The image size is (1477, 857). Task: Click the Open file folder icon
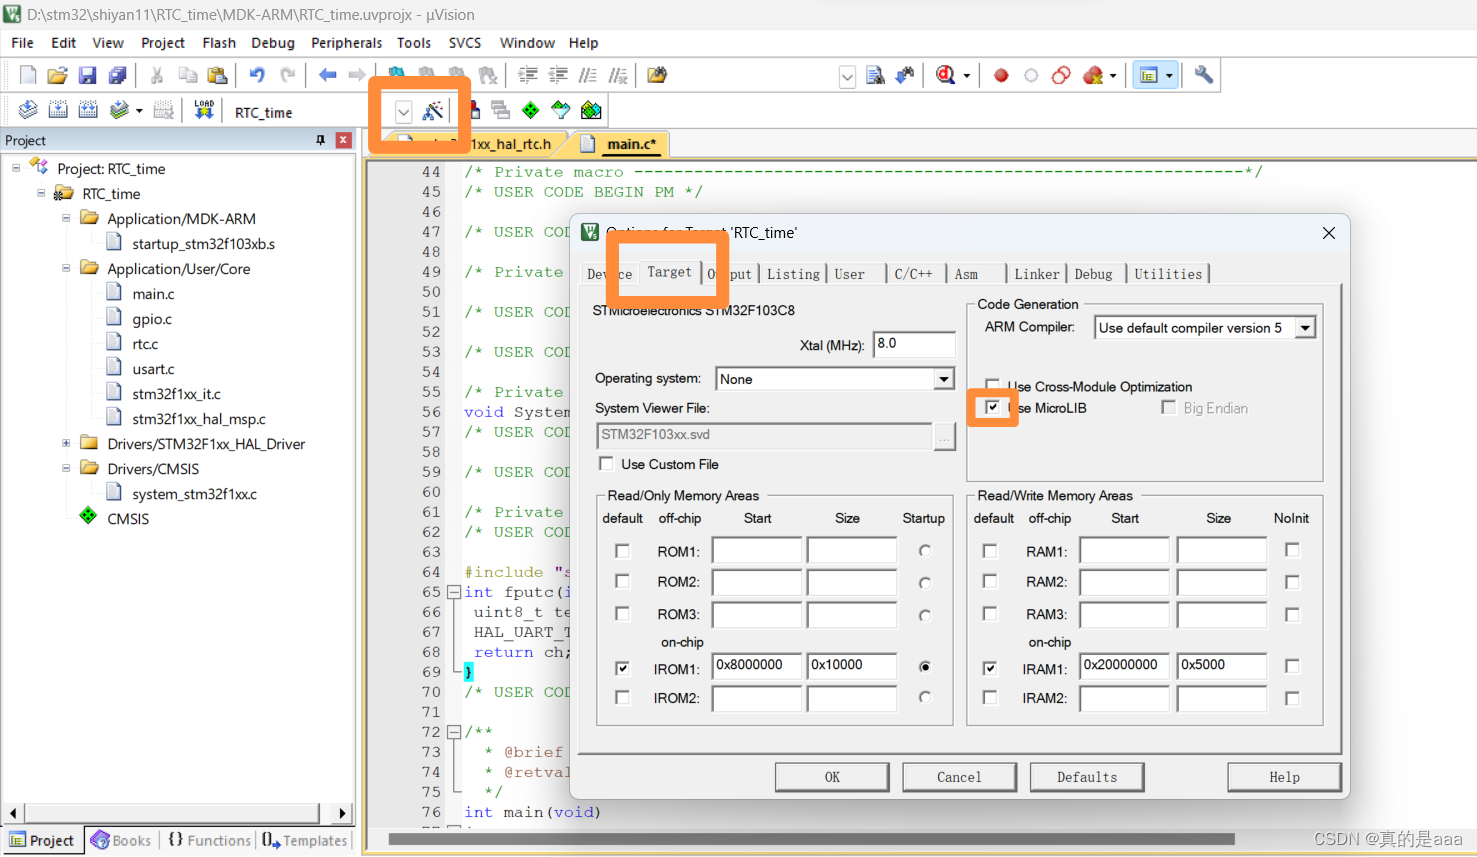tap(57, 75)
